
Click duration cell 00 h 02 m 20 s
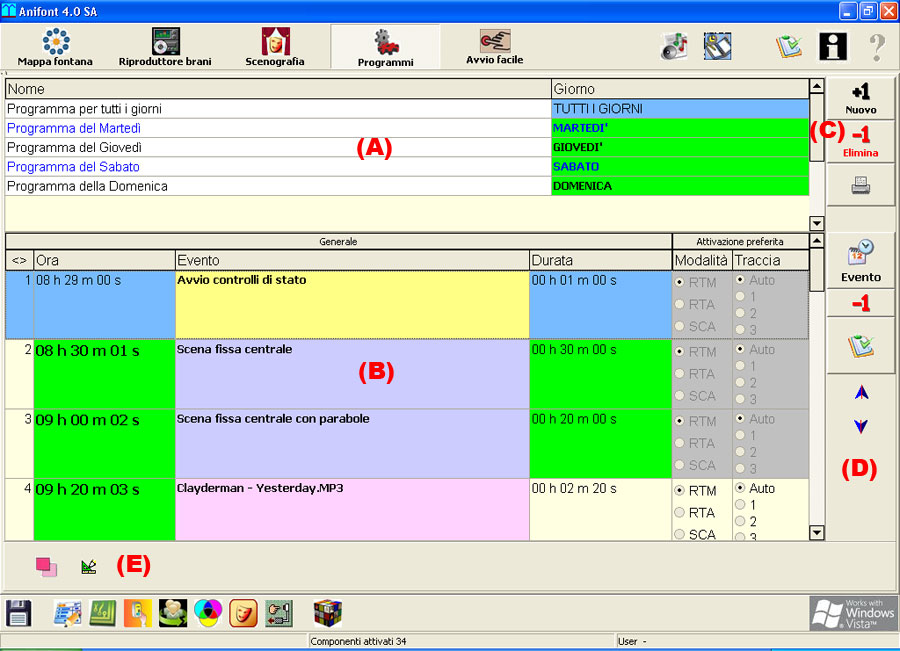click(x=600, y=510)
